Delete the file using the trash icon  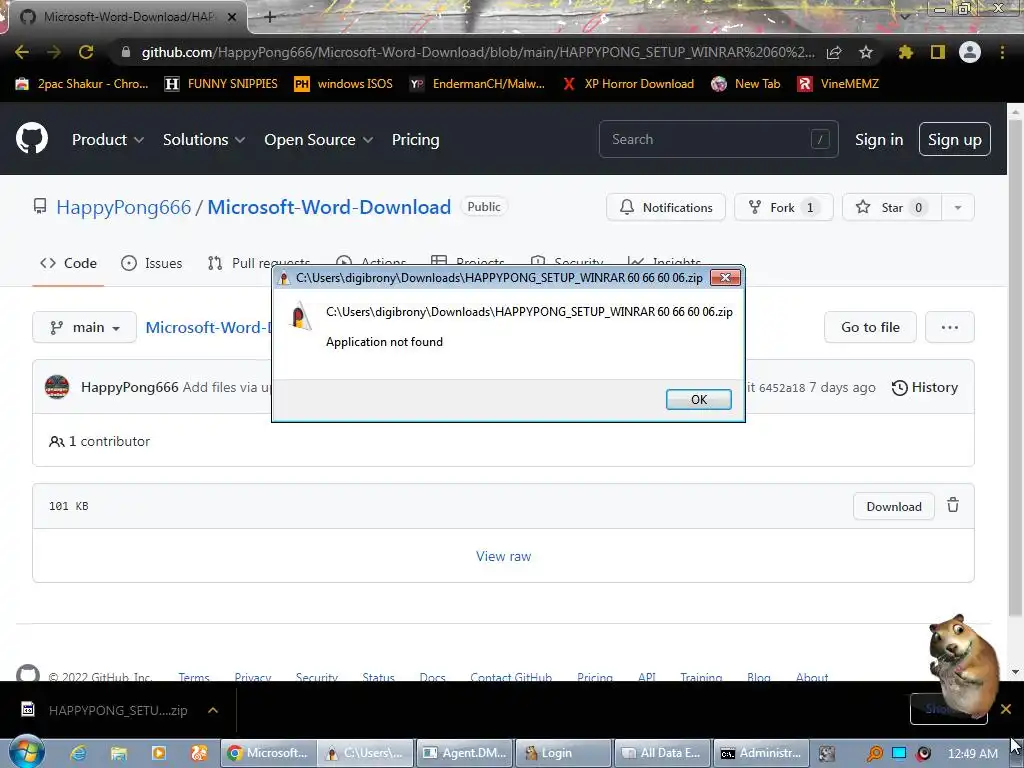953,505
